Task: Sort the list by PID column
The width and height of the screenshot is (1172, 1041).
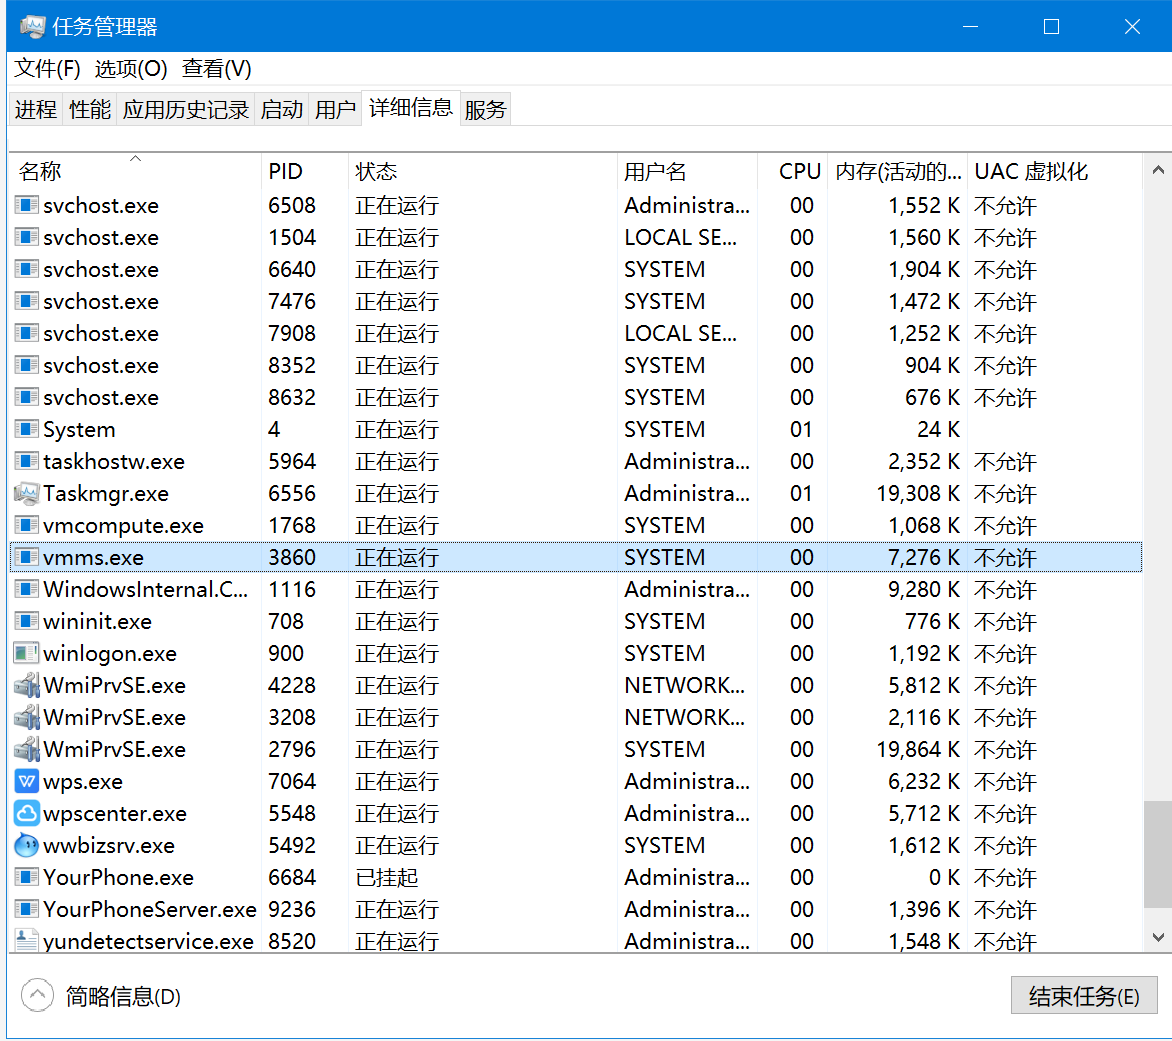Action: click(287, 171)
